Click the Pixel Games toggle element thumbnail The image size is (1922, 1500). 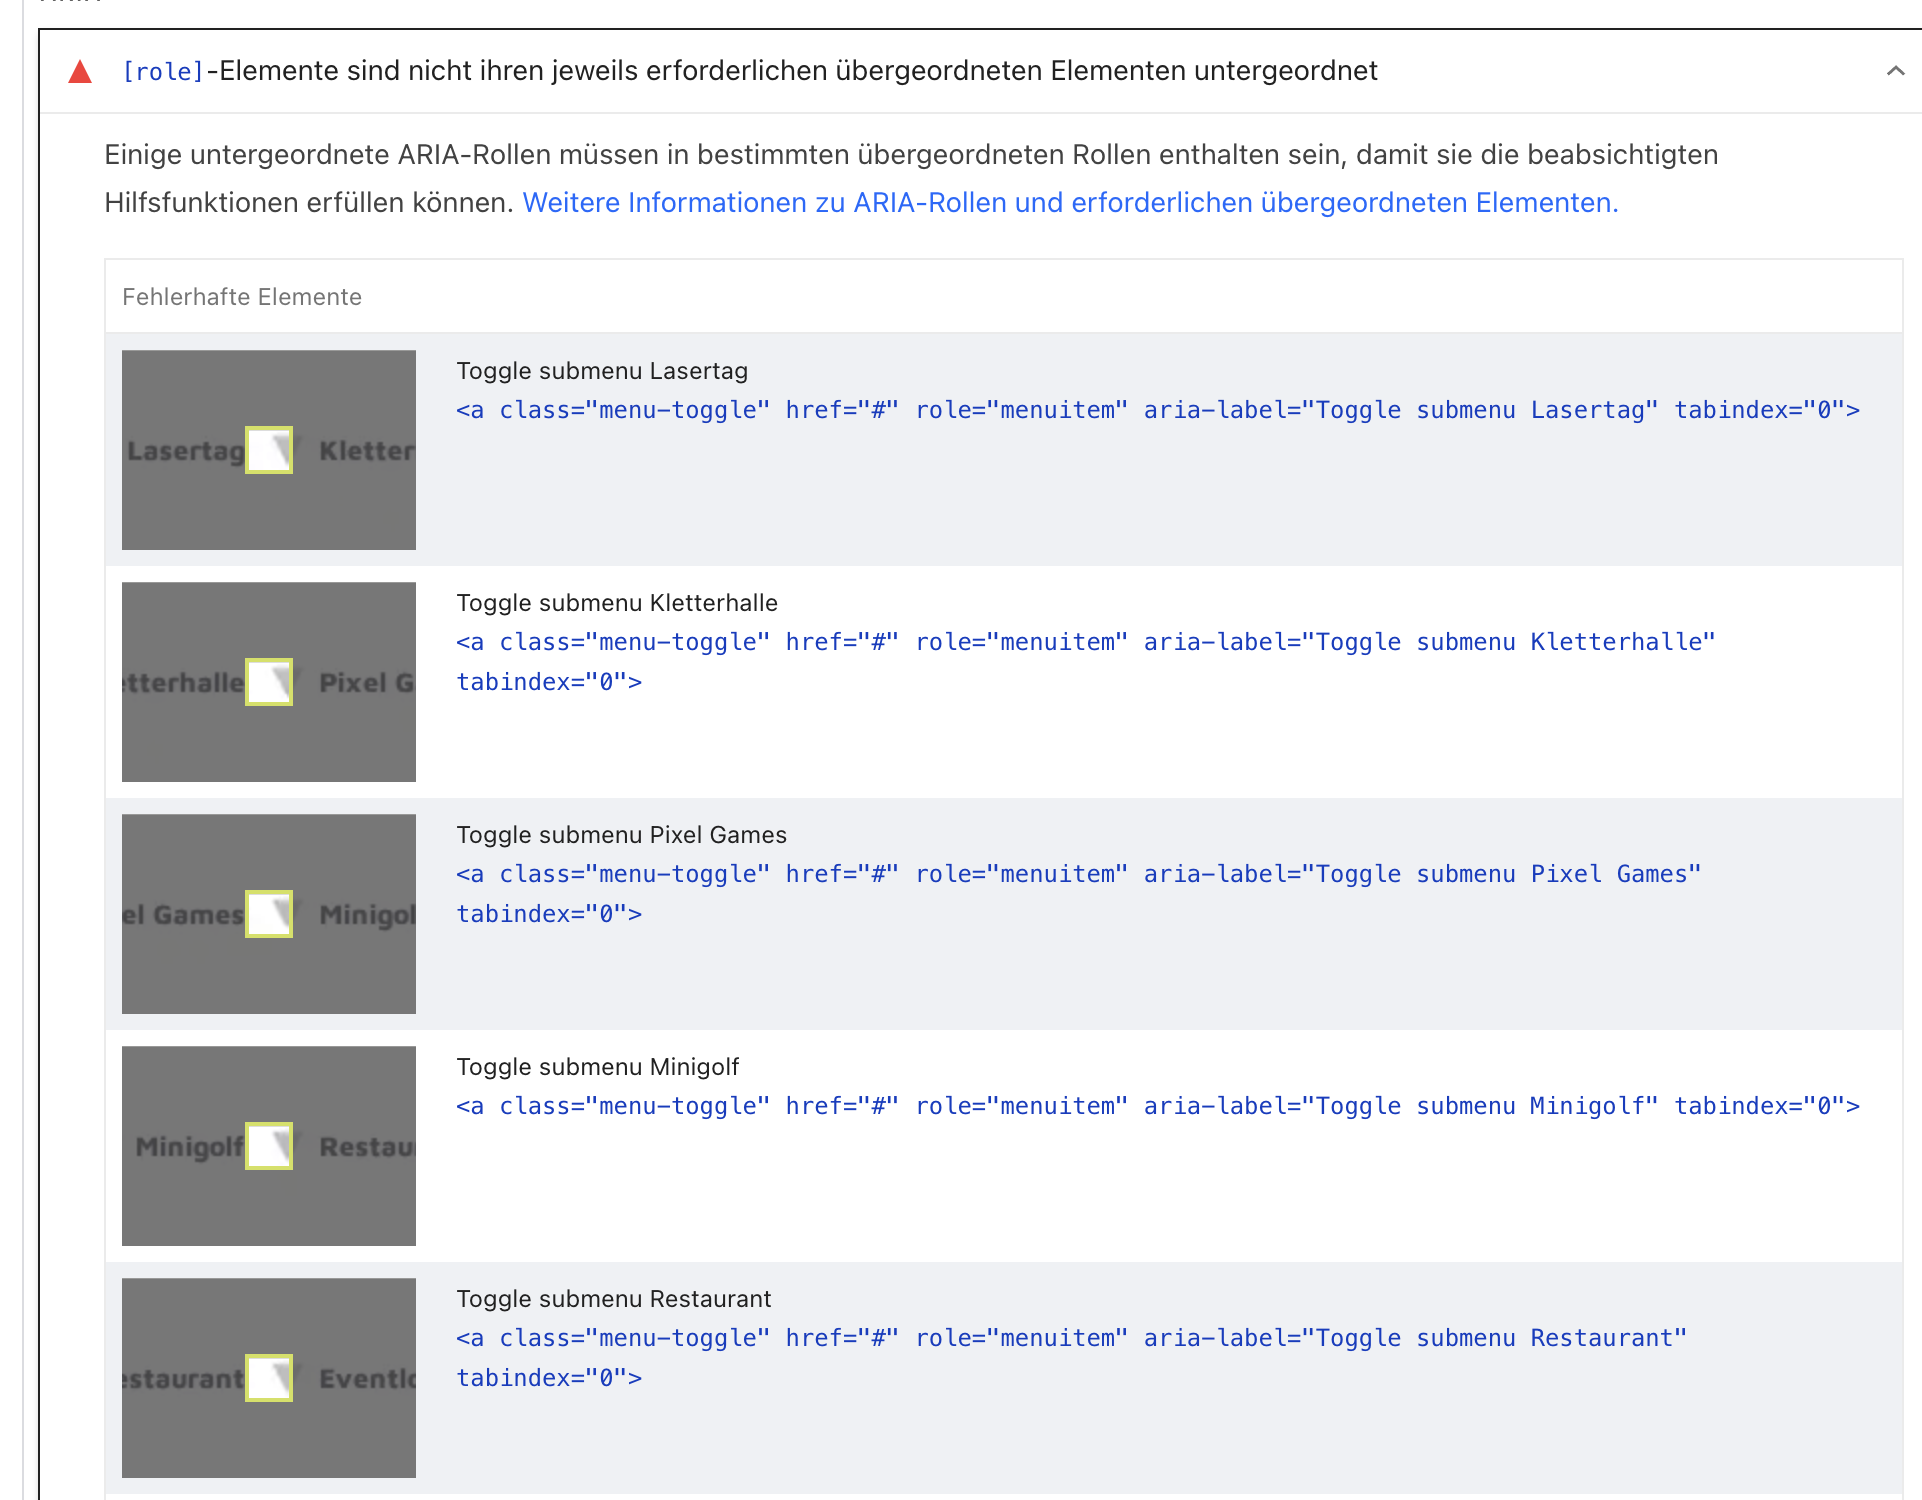(x=268, y=914)
